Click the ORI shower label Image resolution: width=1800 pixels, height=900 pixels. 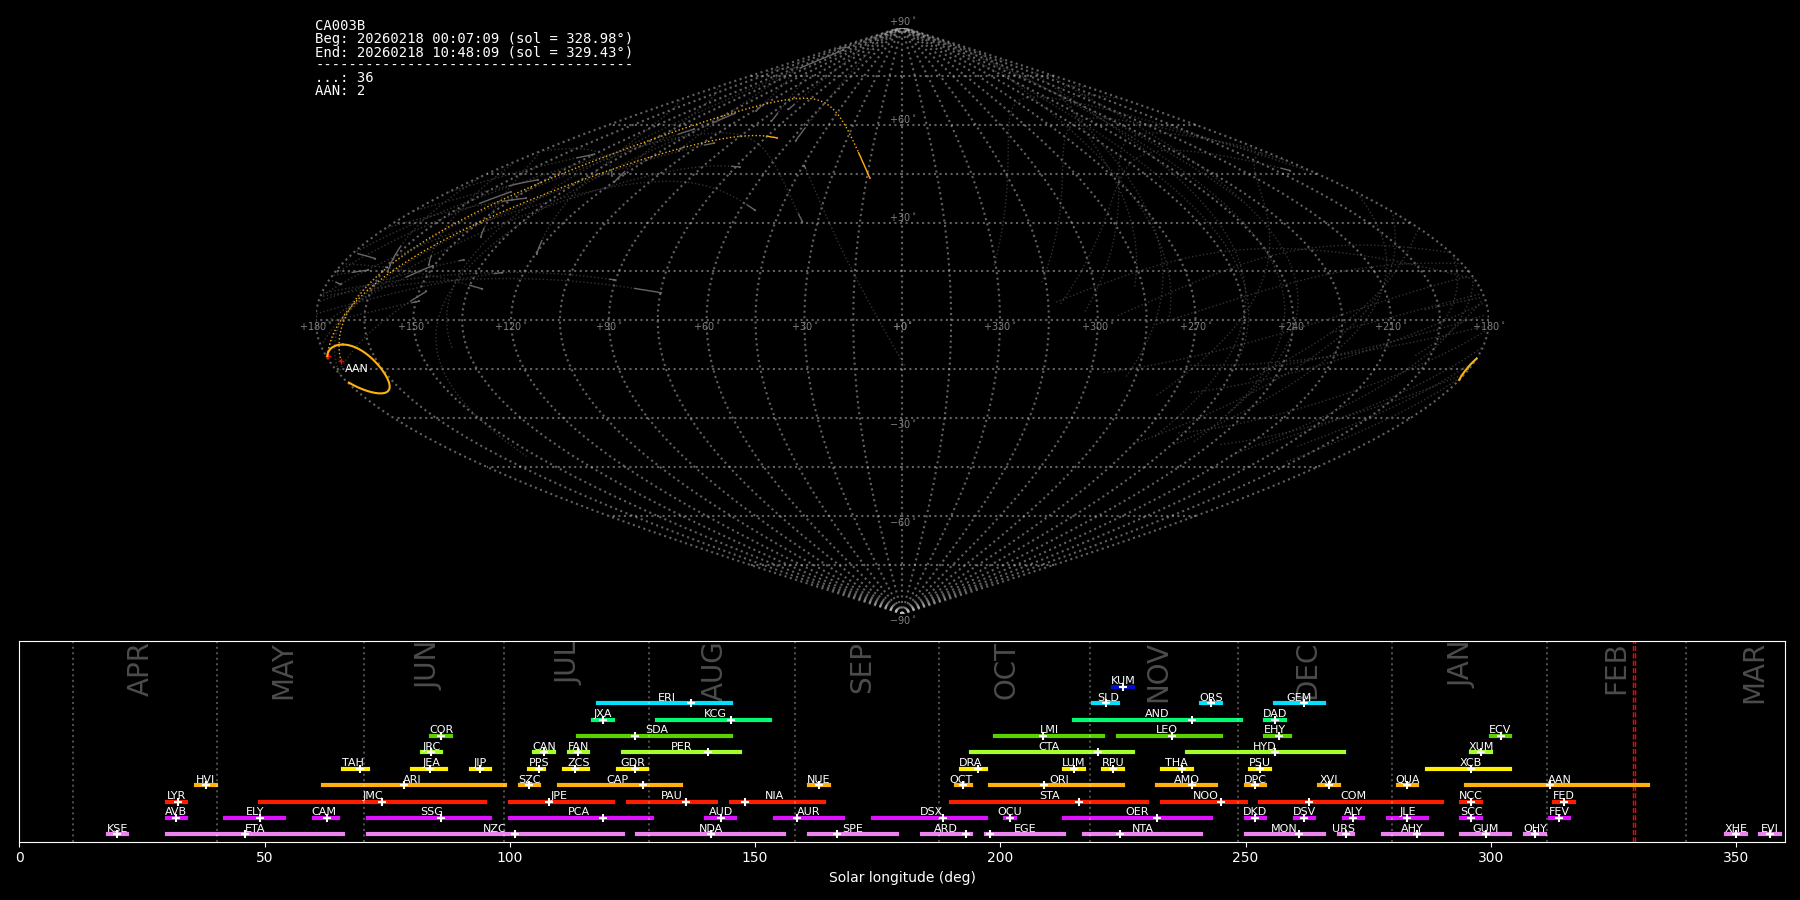tap(1059, 779)
